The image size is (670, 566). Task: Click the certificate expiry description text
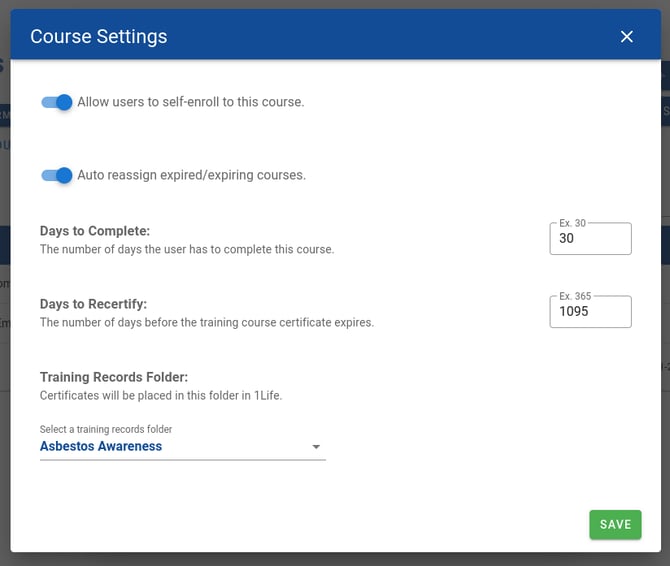(x=207, y=323)
